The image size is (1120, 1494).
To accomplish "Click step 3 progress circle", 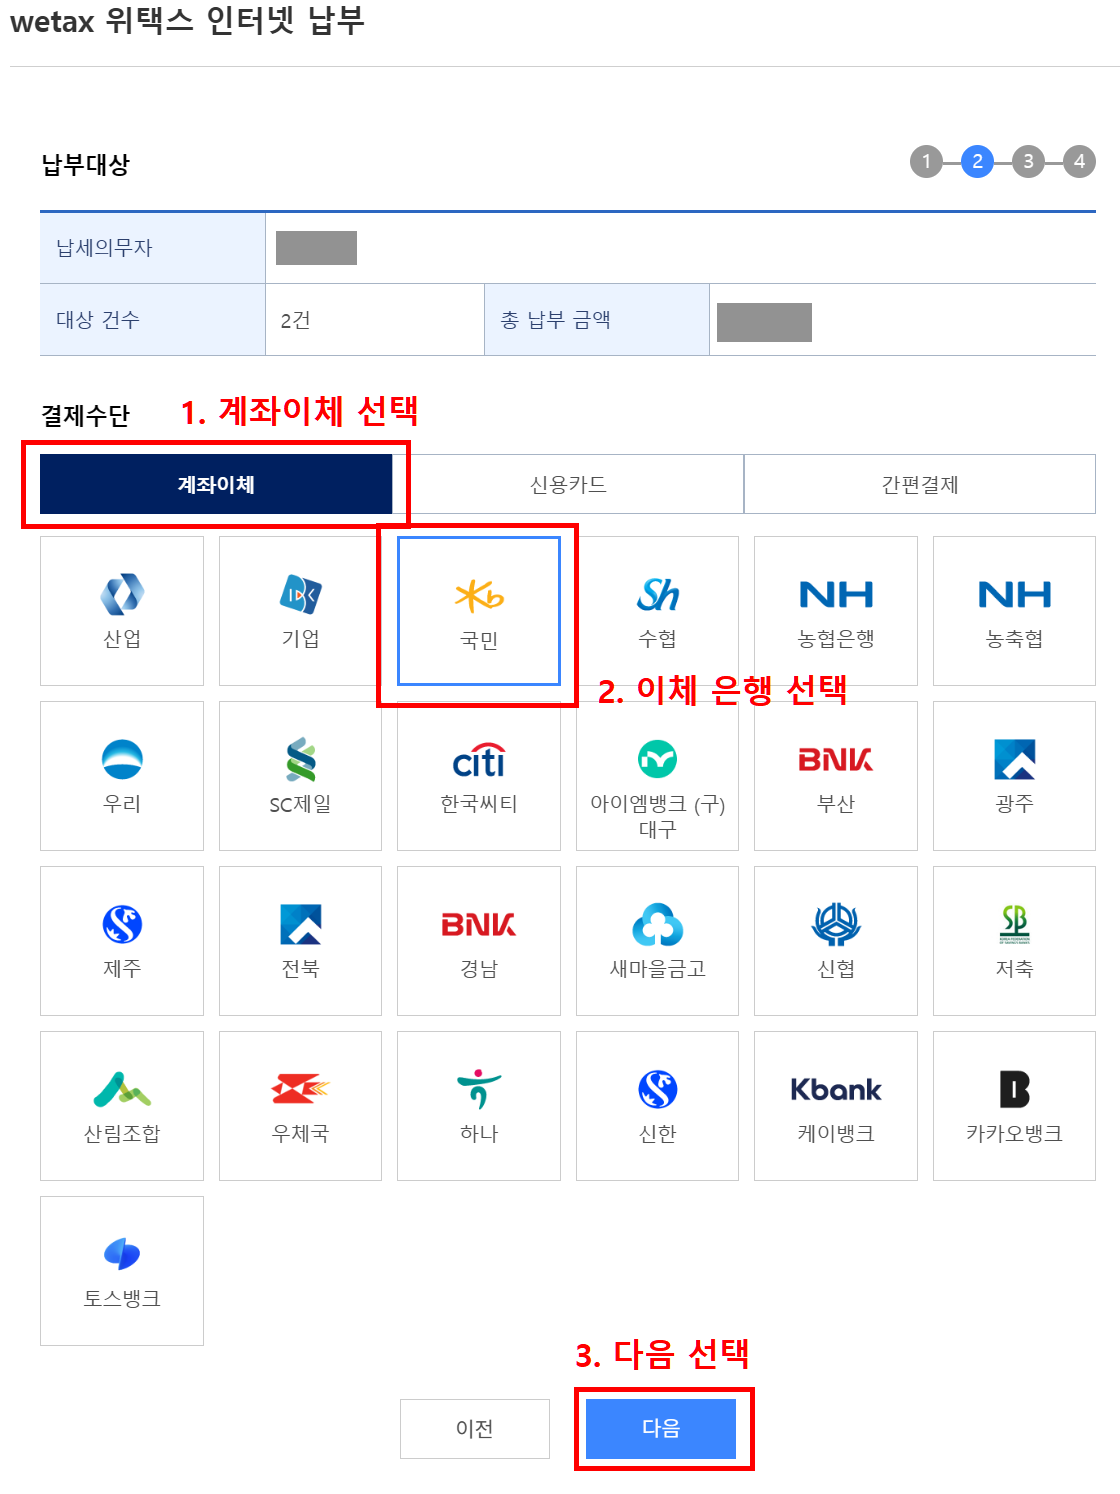I will point(1028,161).
